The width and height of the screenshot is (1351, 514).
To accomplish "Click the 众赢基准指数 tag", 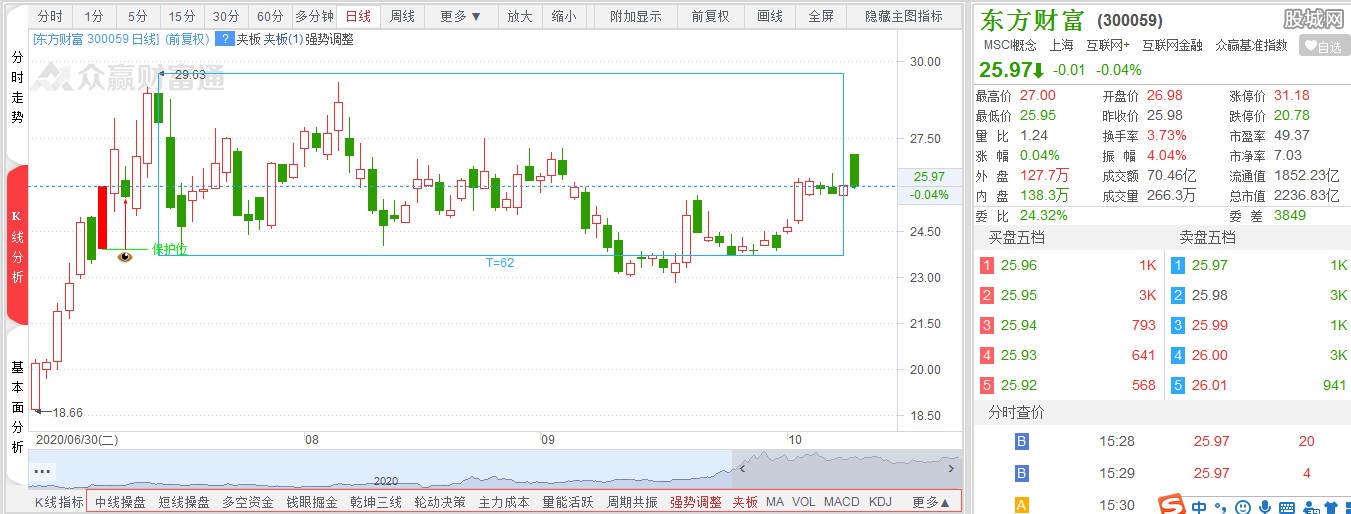I will (x=1251, y=45).
